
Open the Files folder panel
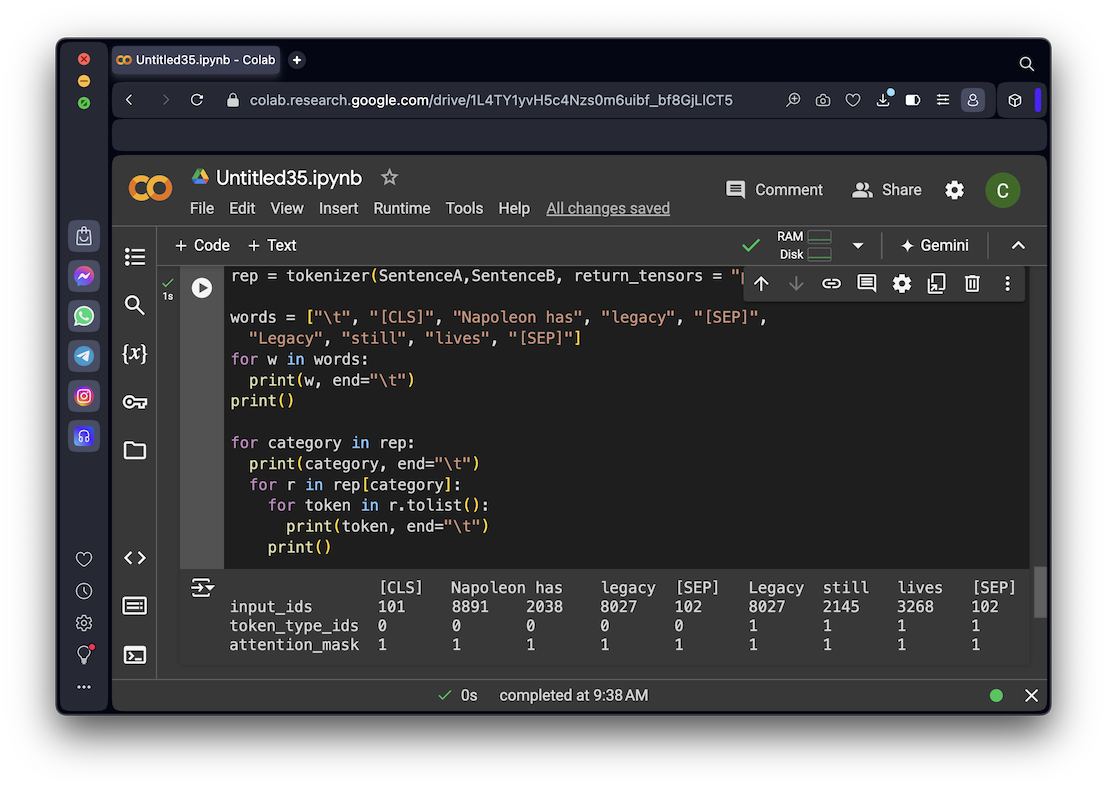pos(135,451)
